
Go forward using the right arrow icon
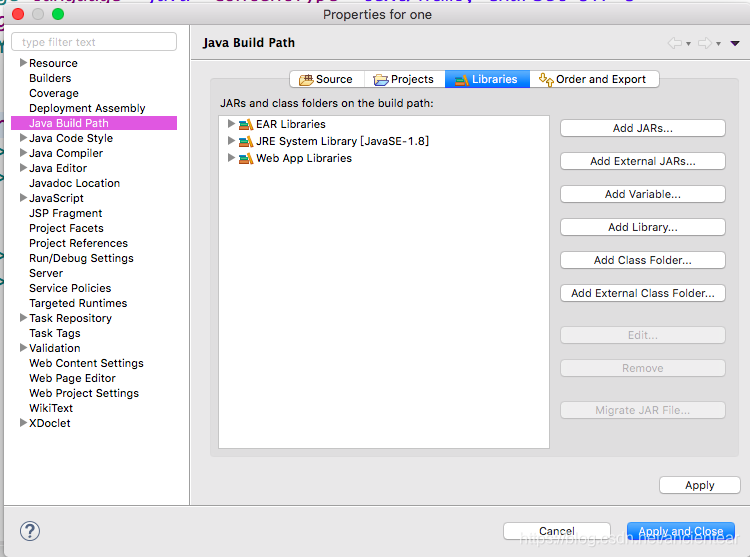[705, 43]
